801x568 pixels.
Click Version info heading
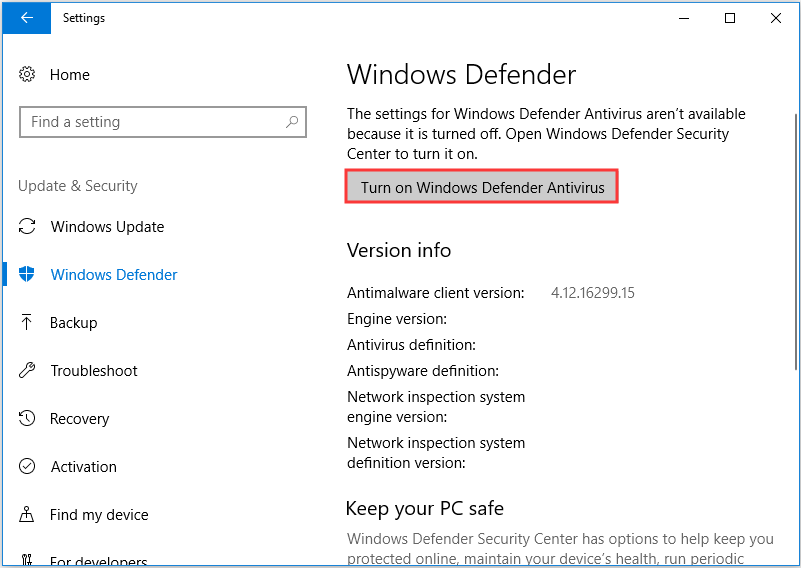[x=399, y=250]
